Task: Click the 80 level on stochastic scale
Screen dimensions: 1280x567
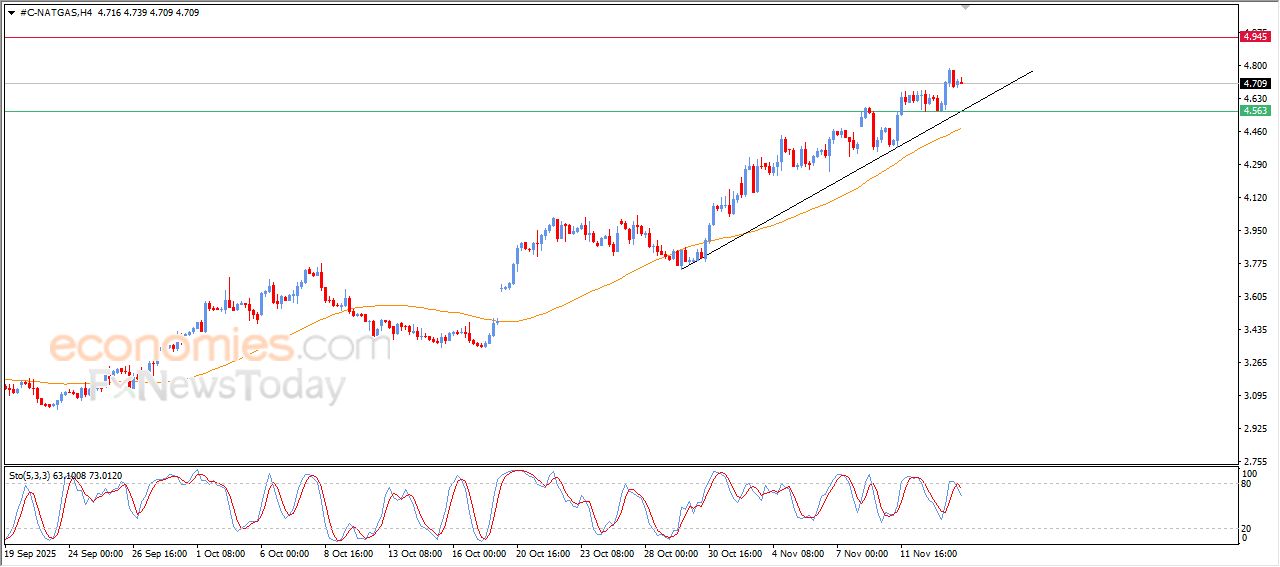Action: (x=1246, y=484)
